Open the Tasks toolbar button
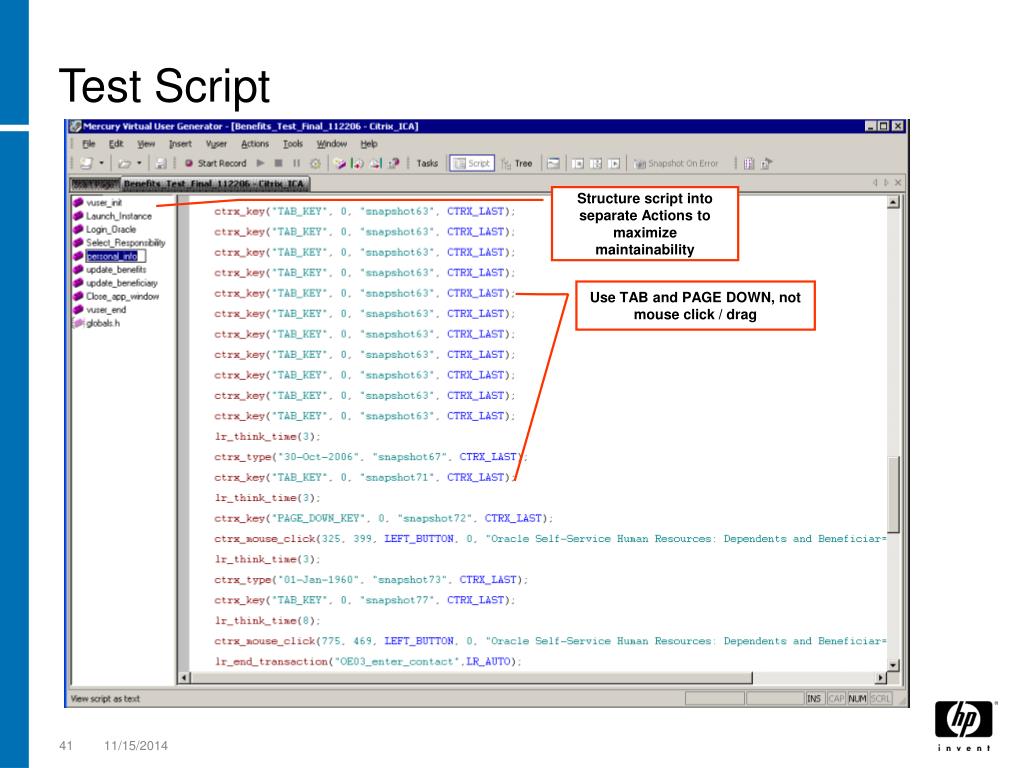The image size is (1024, 768). 427,163
